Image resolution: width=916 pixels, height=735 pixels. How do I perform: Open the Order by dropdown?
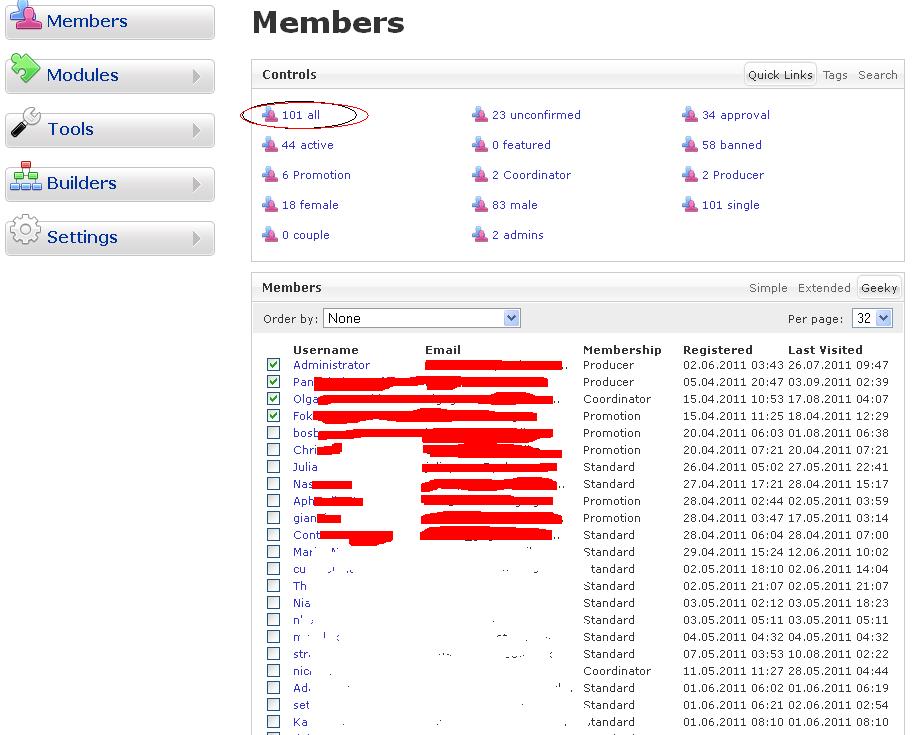point(422,318)
